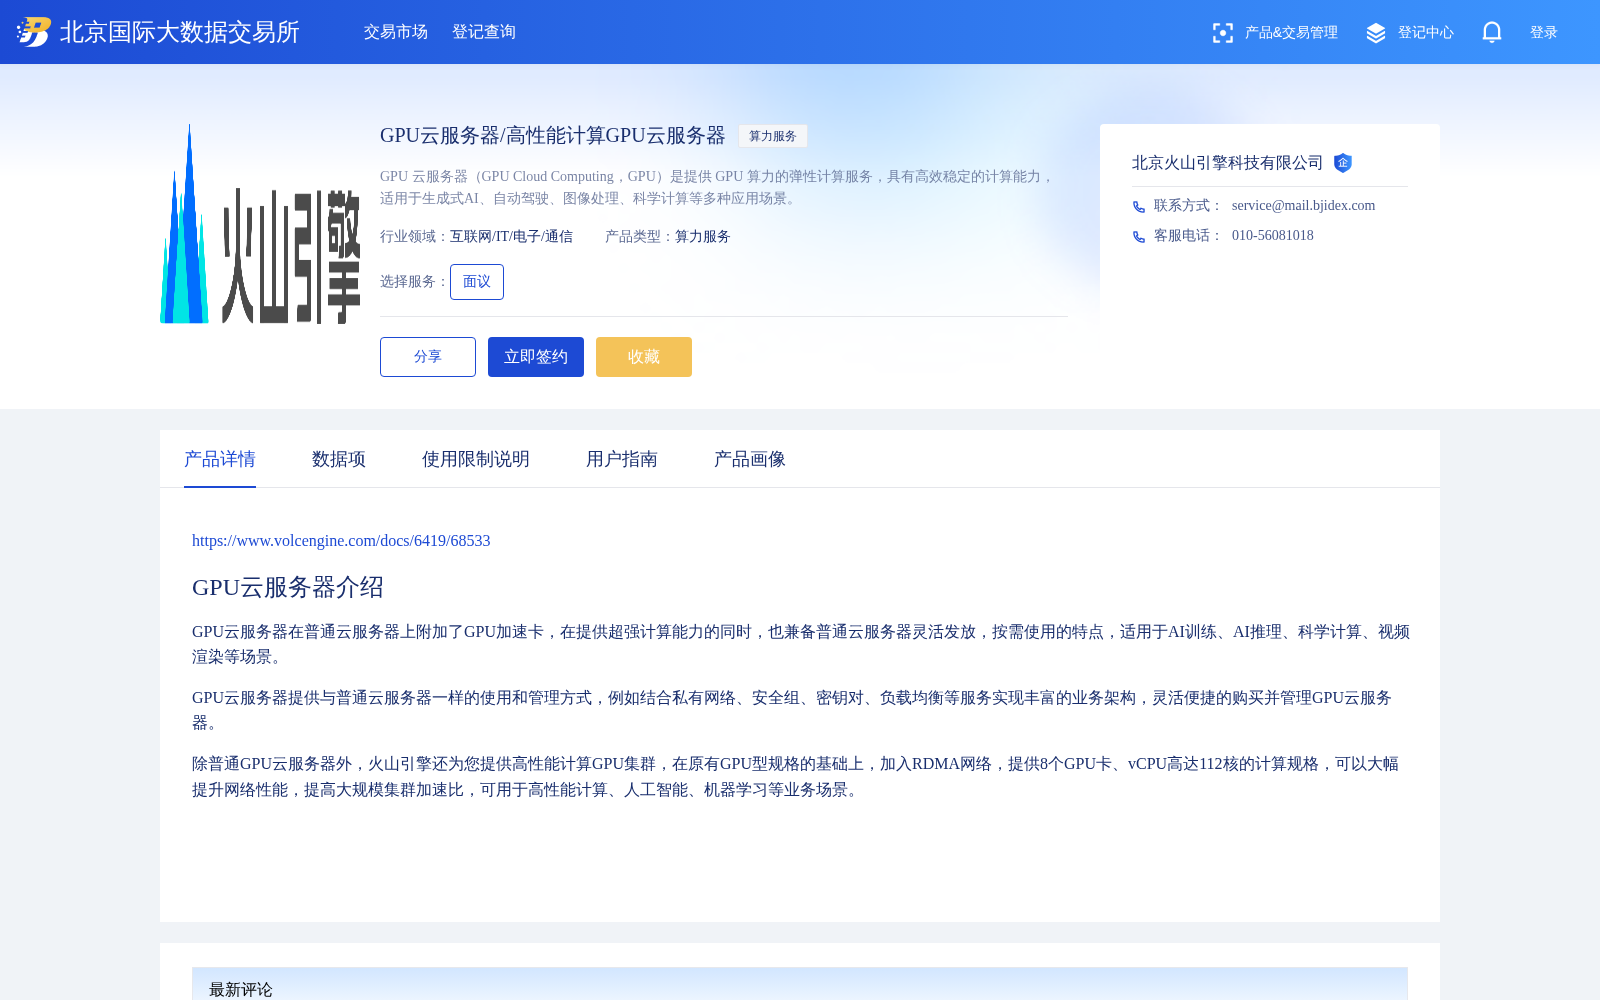Click the 收藏 button
Screen dimensions: 1600x1000
[644, 357]
